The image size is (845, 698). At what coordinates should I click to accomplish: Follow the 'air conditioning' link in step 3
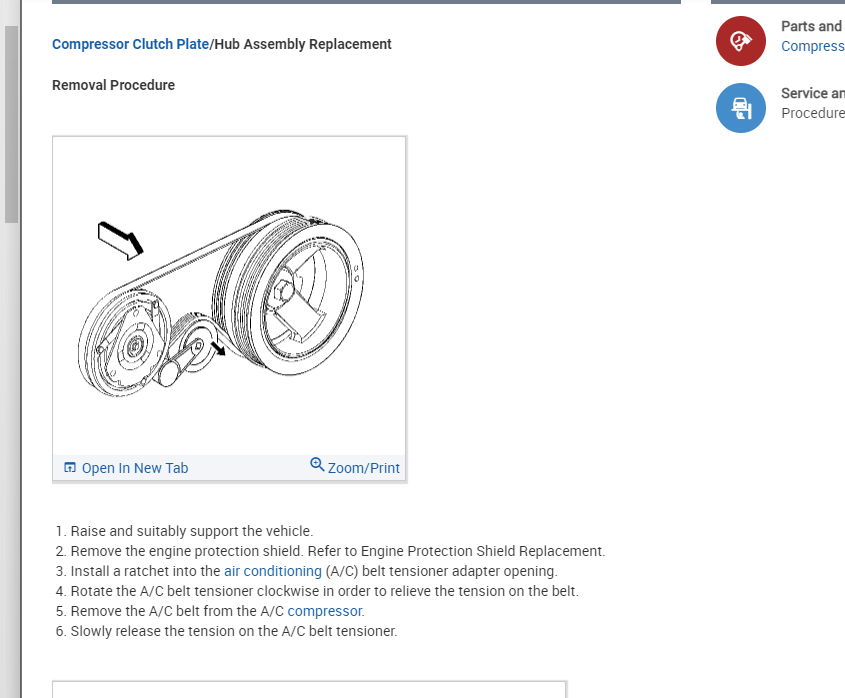point(273,571)
